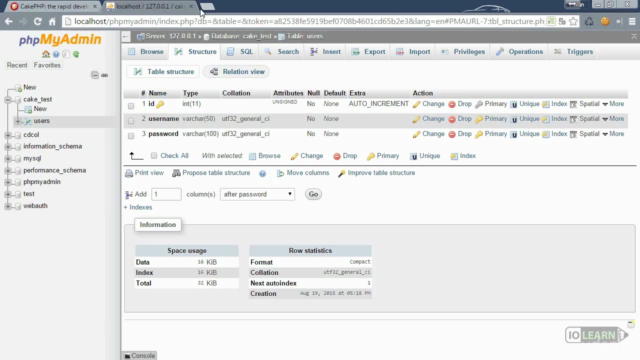The image size is (640, 360).
Task: Click the Favorites tab in sidebar
Action: 47,65
